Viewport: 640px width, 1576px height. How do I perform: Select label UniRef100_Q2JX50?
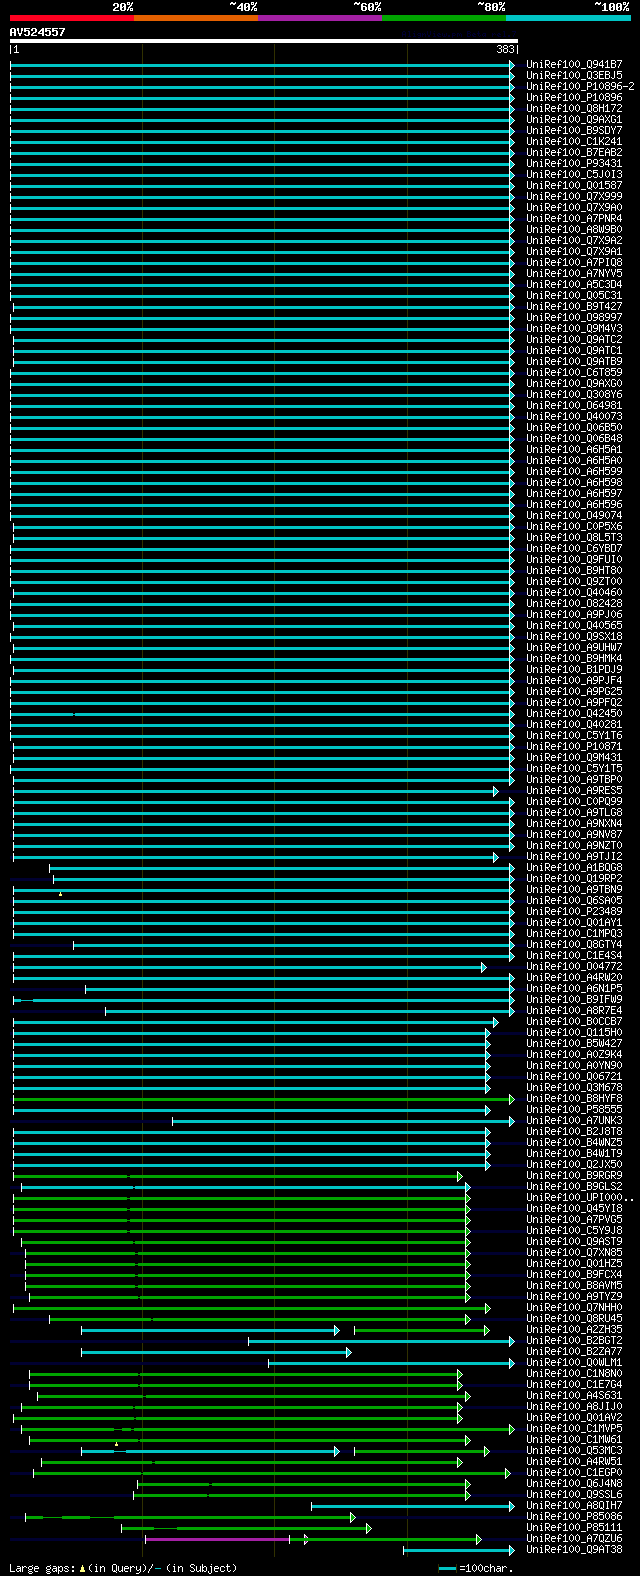click(x=574, y=1164)
